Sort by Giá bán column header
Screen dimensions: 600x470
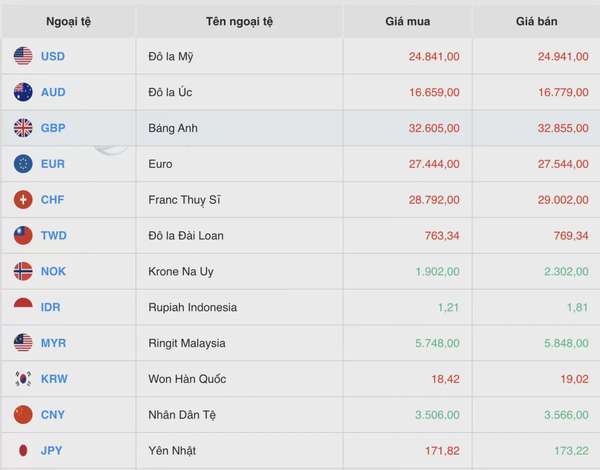536,21
